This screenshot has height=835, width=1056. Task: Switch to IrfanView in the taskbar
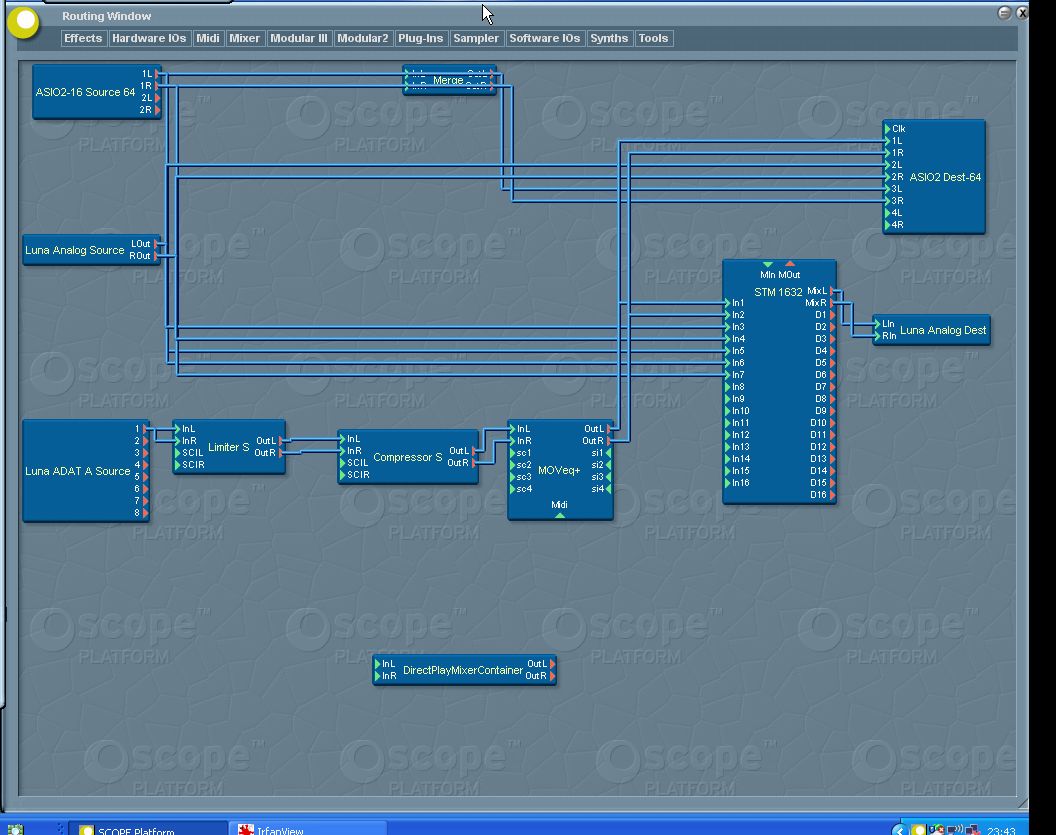click(308, 828)
